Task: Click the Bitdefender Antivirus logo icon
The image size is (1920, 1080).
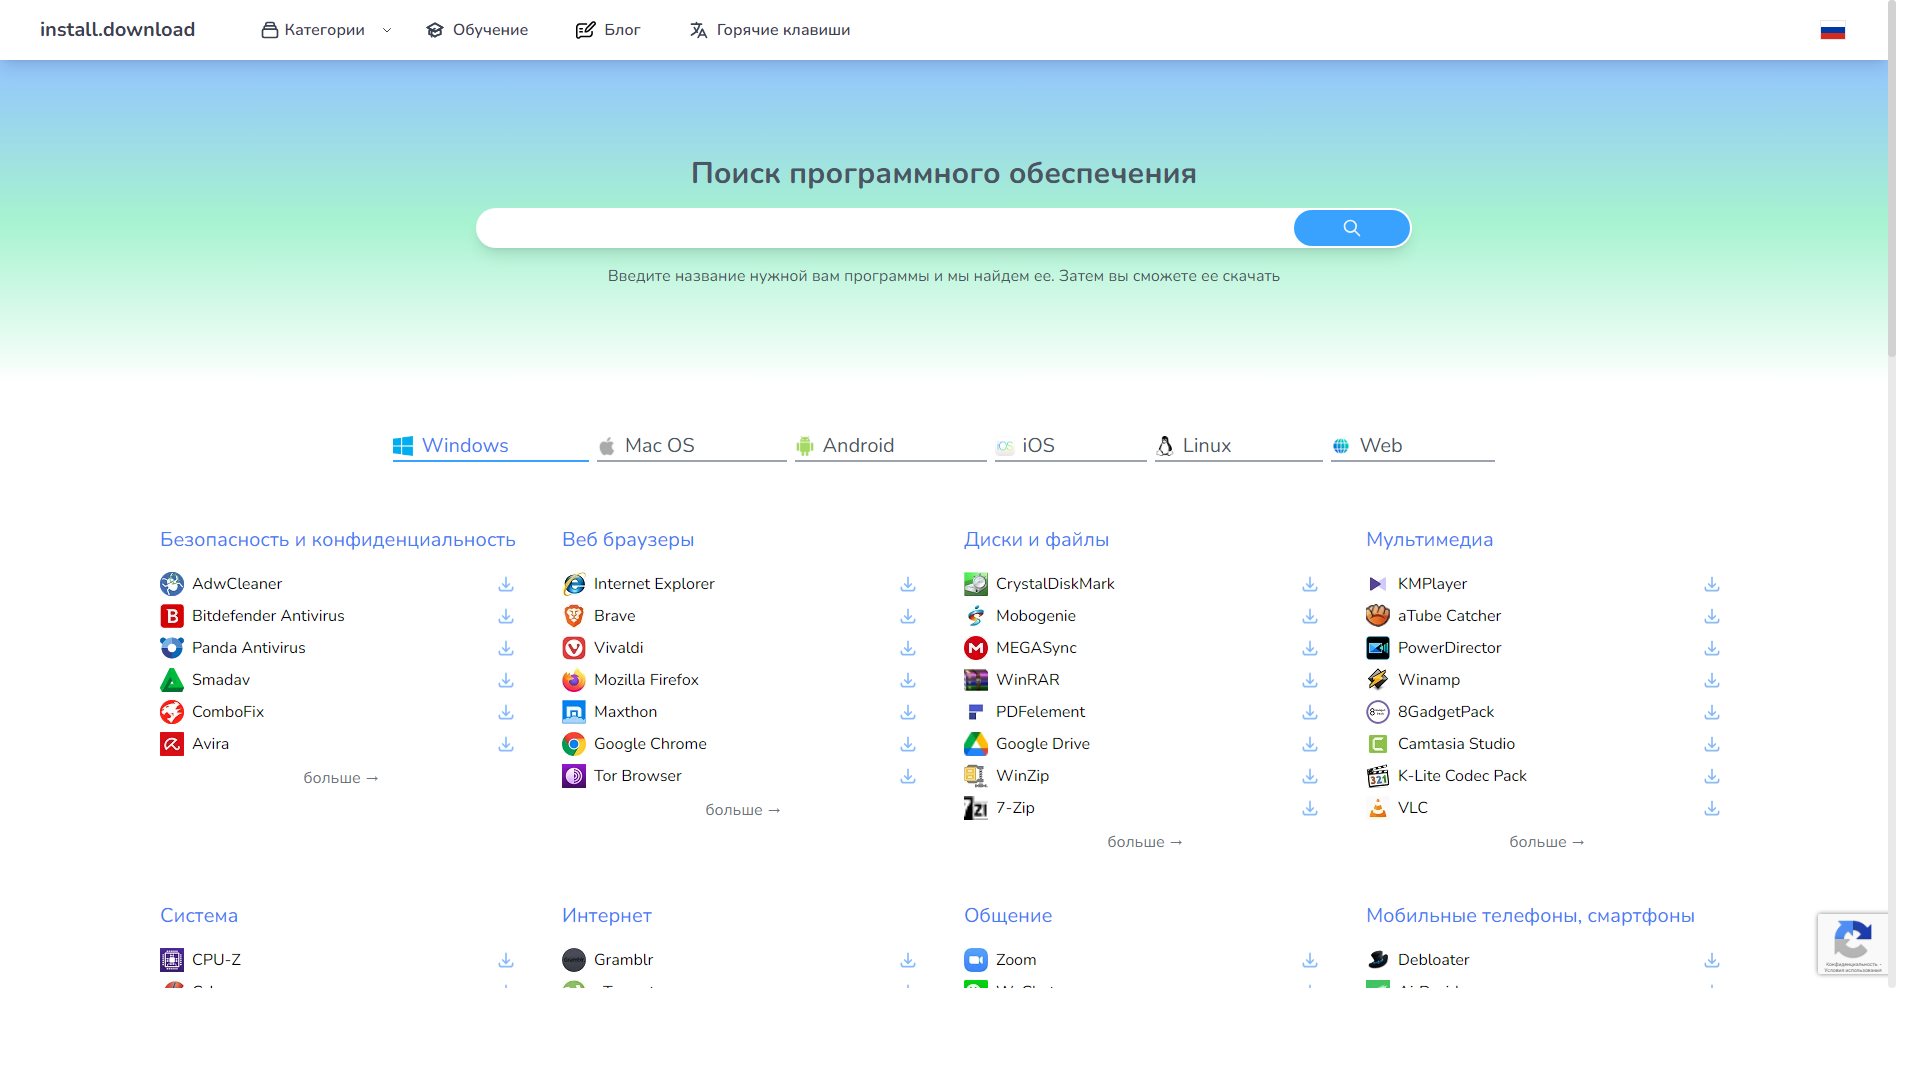Action: [x=172, y=616]
